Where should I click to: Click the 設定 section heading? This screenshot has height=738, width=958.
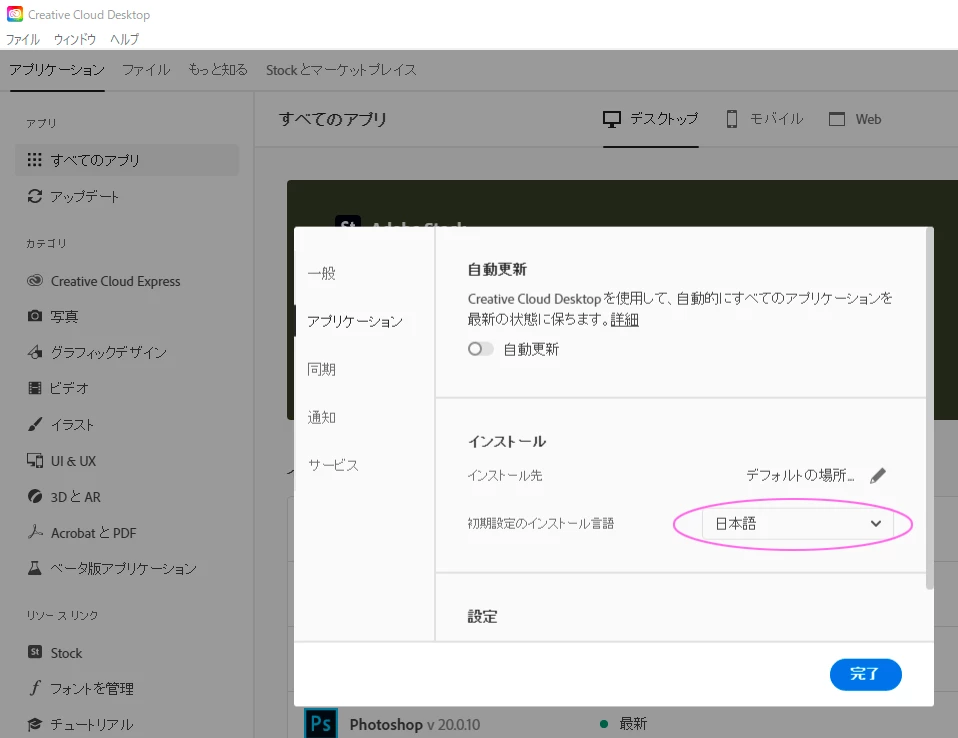coord(483,616)
